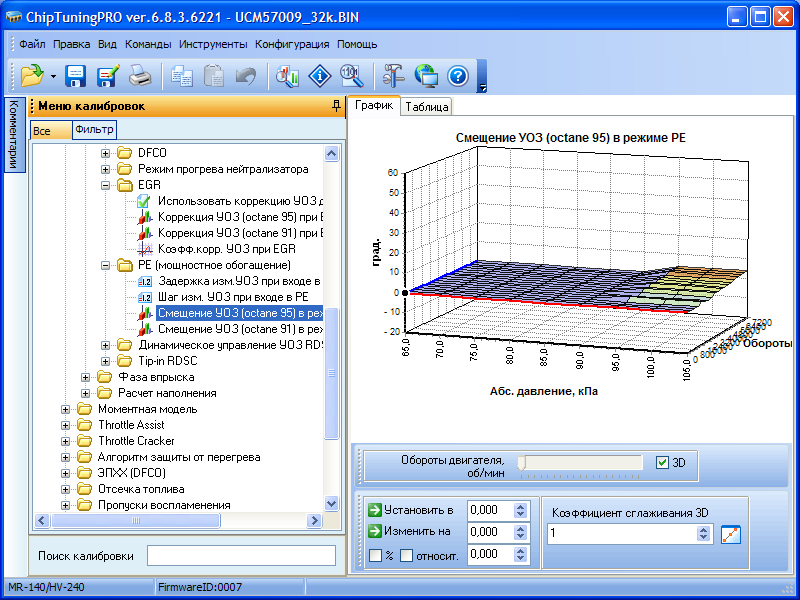Viewport: 800px width, 600px height.
Task: Tick the относит. checkbox
Action: click(406, 555)
